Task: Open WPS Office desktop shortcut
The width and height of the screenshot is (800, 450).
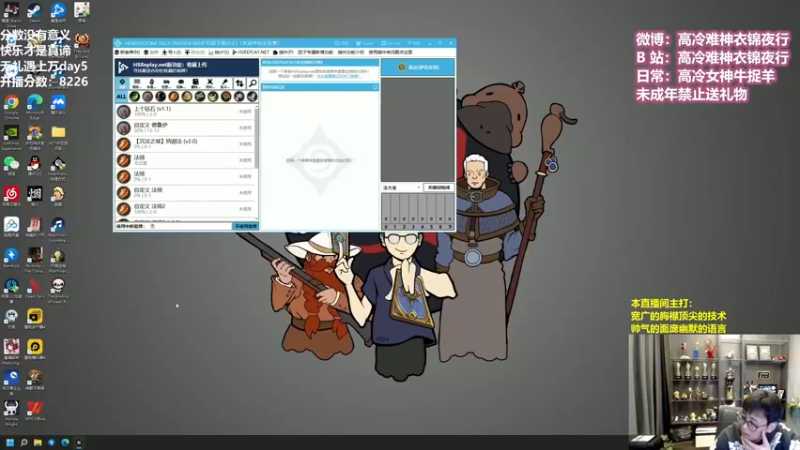Action: coord(35,411)
